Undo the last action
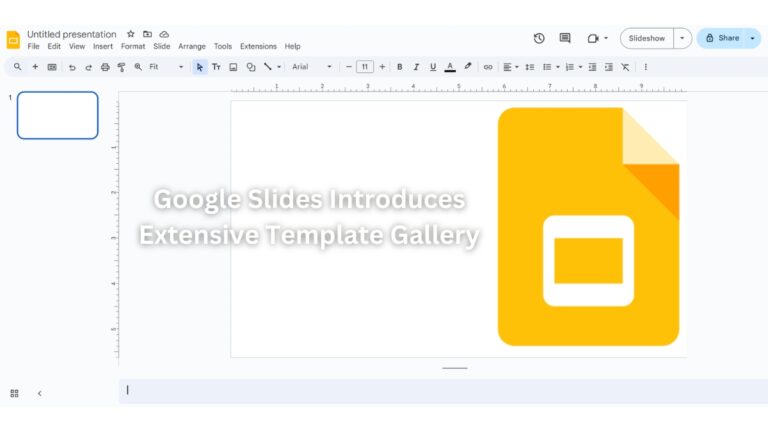 [x=72, y=67]
